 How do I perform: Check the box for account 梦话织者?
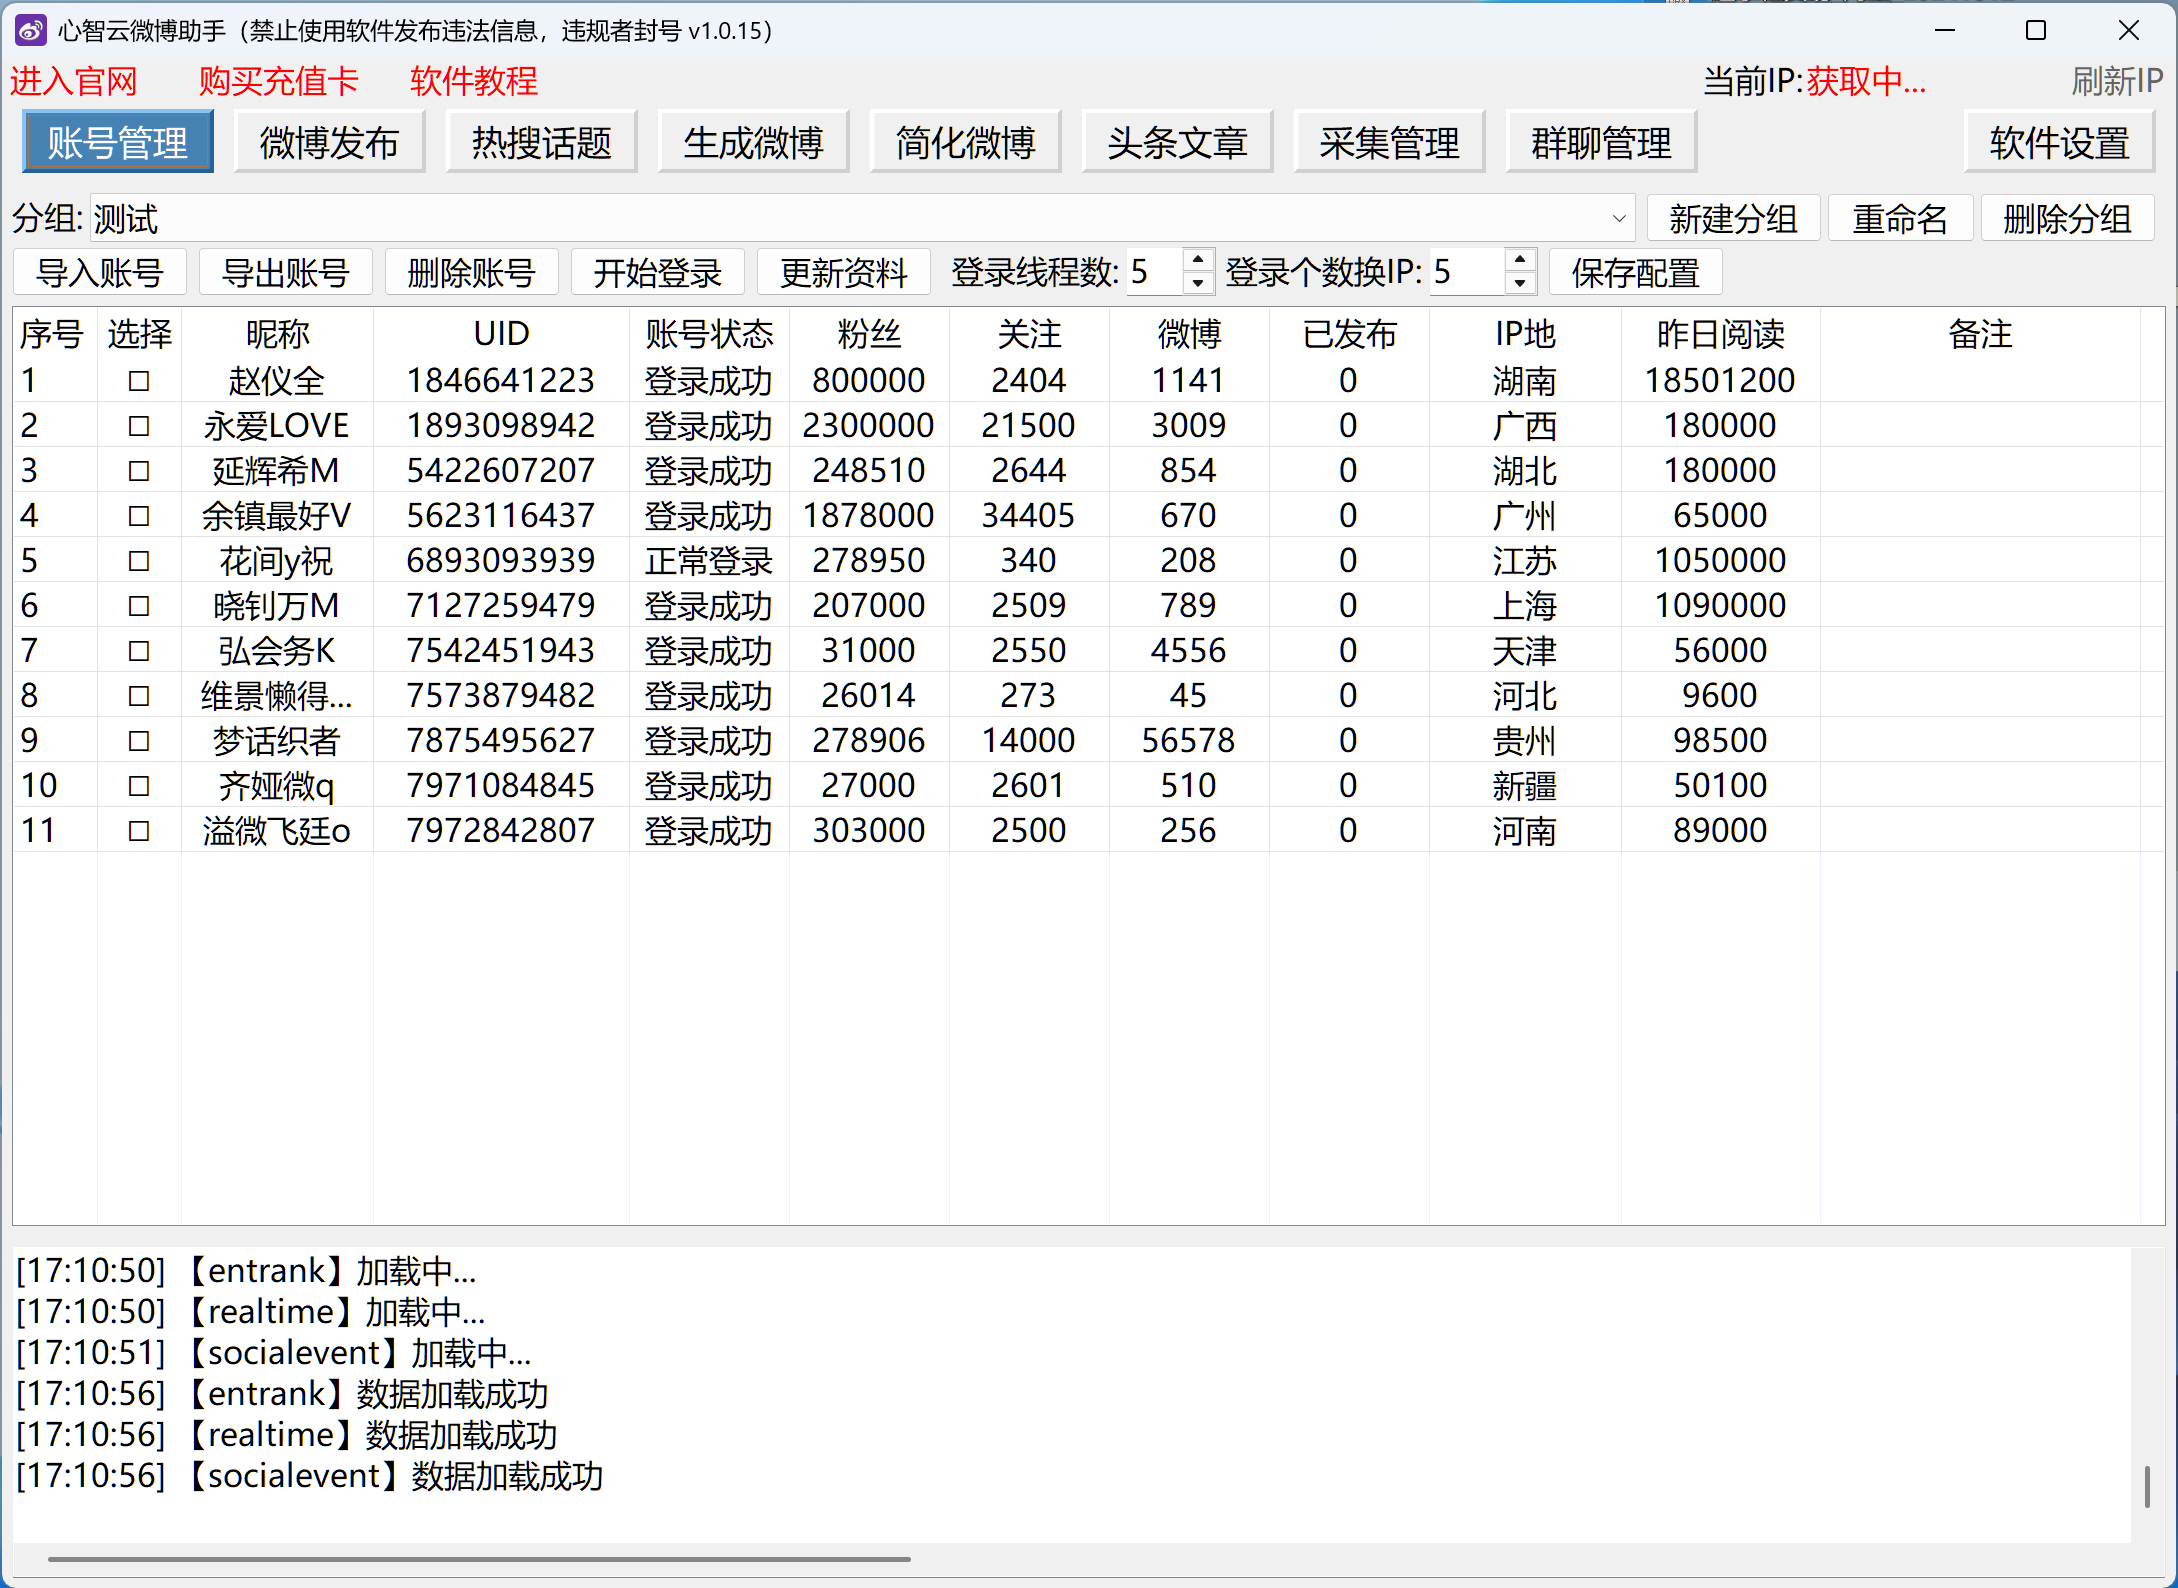click(x=139, y=741)
